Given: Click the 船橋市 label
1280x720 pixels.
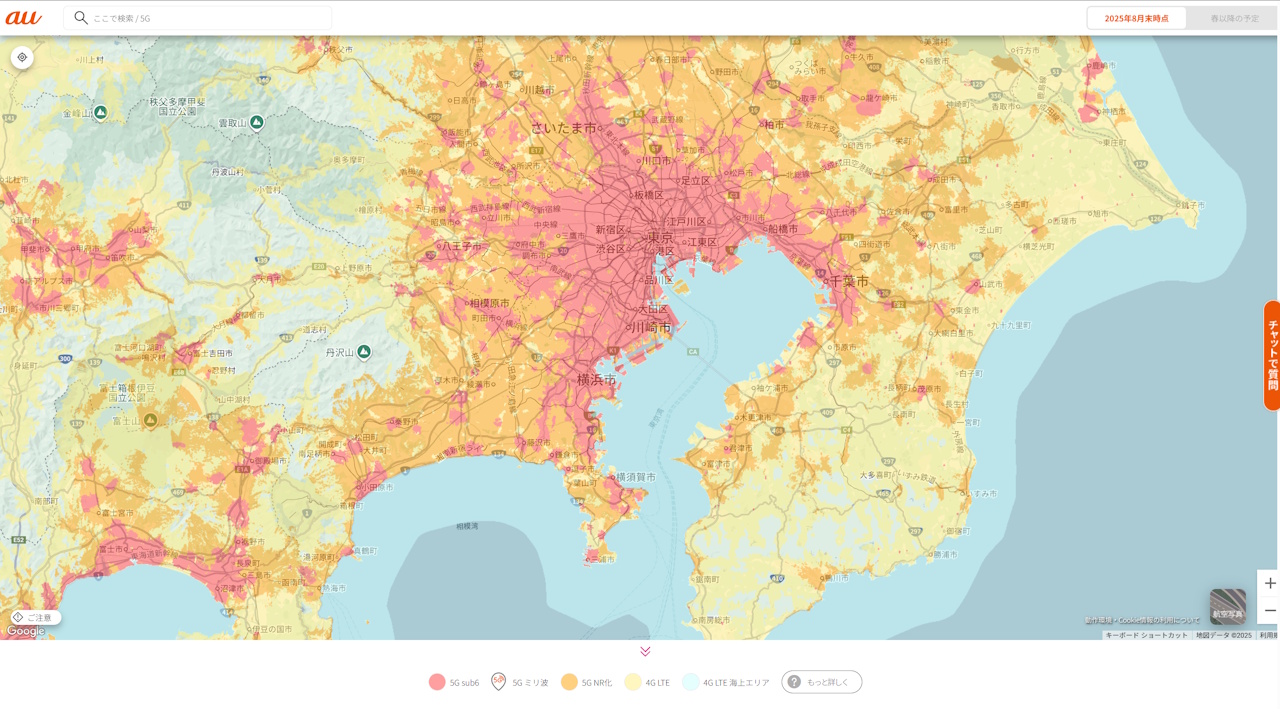Looking at the screenshot, I should click(783, 228).
